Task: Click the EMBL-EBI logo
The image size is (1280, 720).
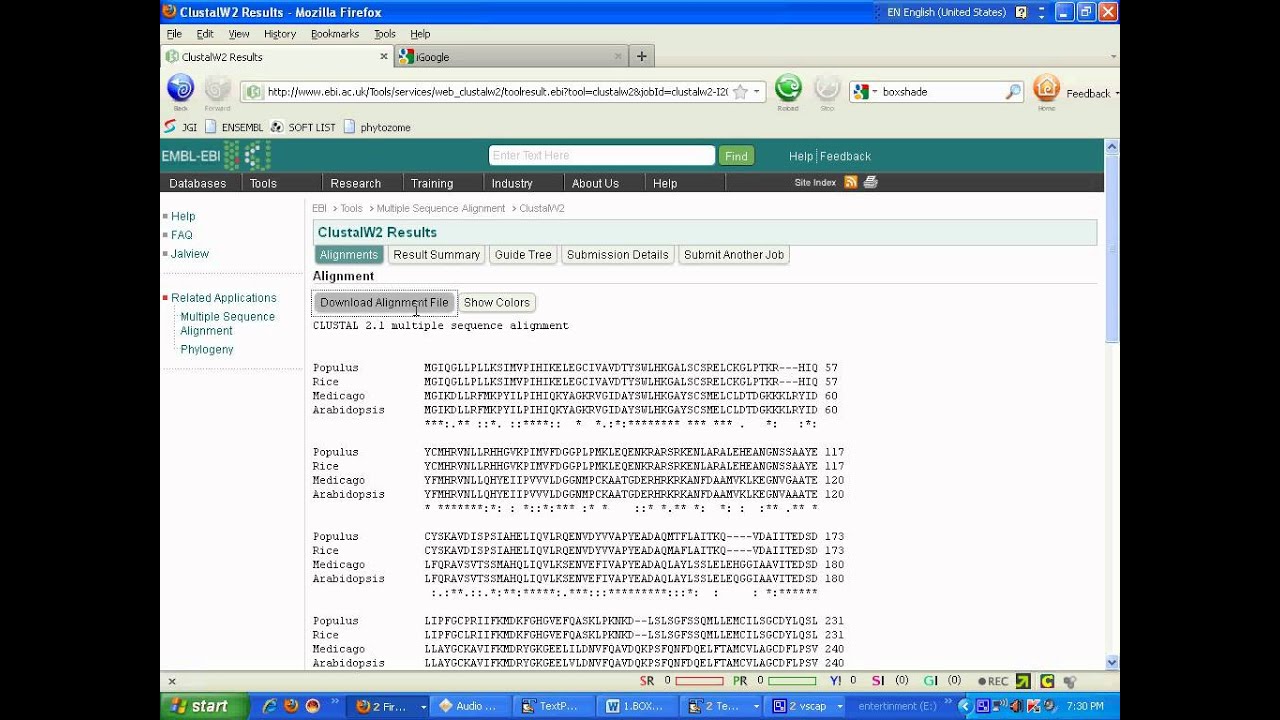Action: (216, 156)
